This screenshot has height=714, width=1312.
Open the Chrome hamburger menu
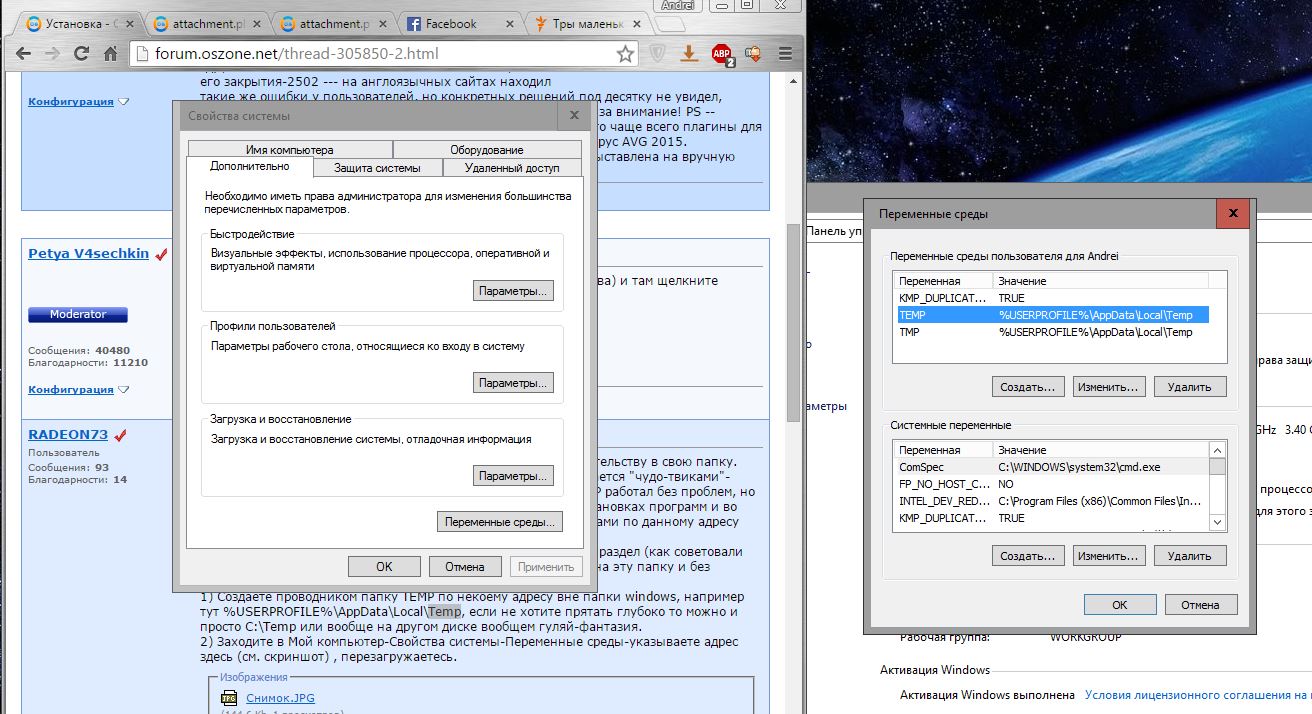coord(787,54)
